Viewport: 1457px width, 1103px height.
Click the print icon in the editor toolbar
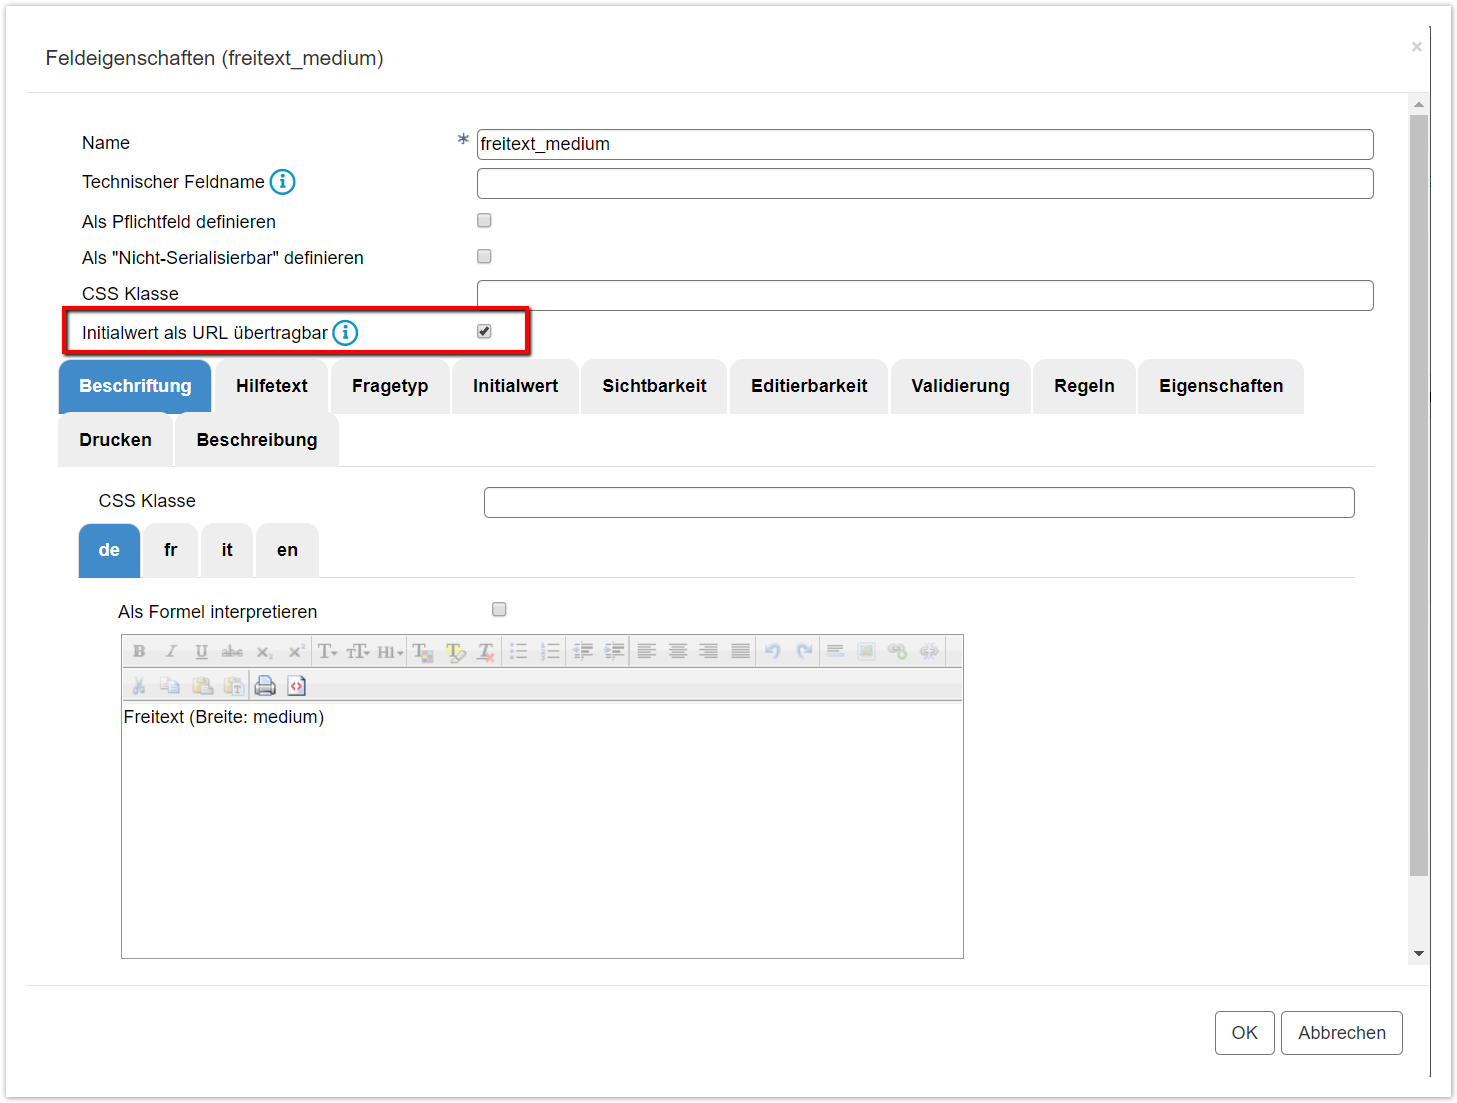(x=265, y=686)
